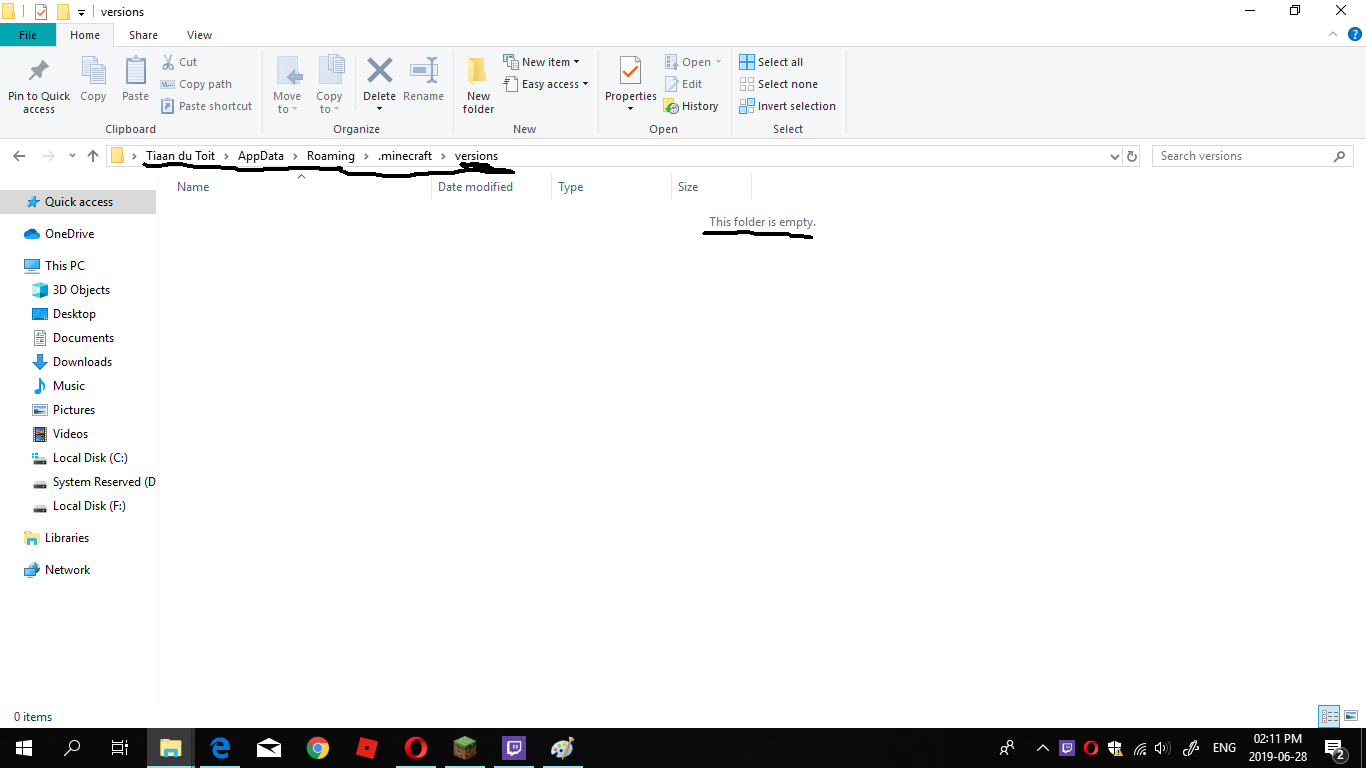
Task: Click AppData breadcrumb
Action: (x=261, y=156)
